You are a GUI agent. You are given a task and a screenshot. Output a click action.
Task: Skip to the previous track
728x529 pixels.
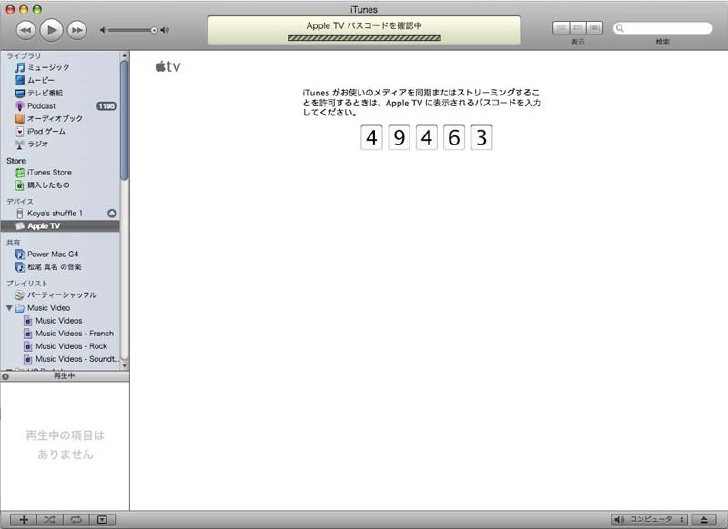point(26,30)
